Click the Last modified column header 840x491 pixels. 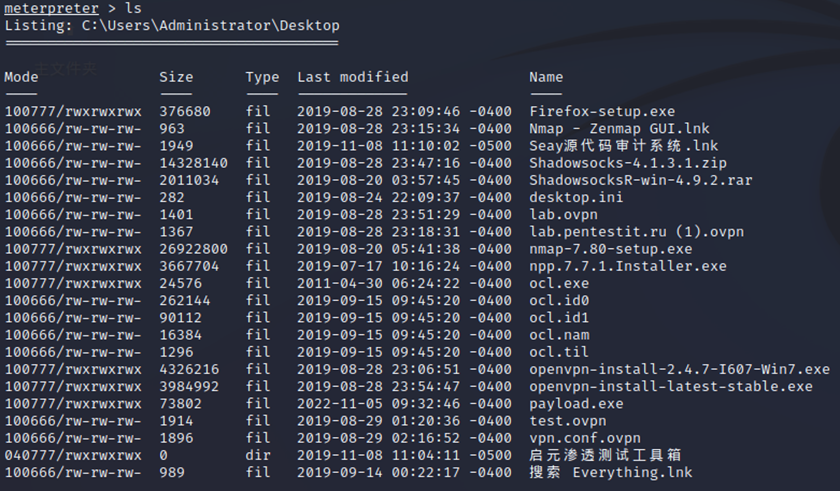[x=352, y=77]
